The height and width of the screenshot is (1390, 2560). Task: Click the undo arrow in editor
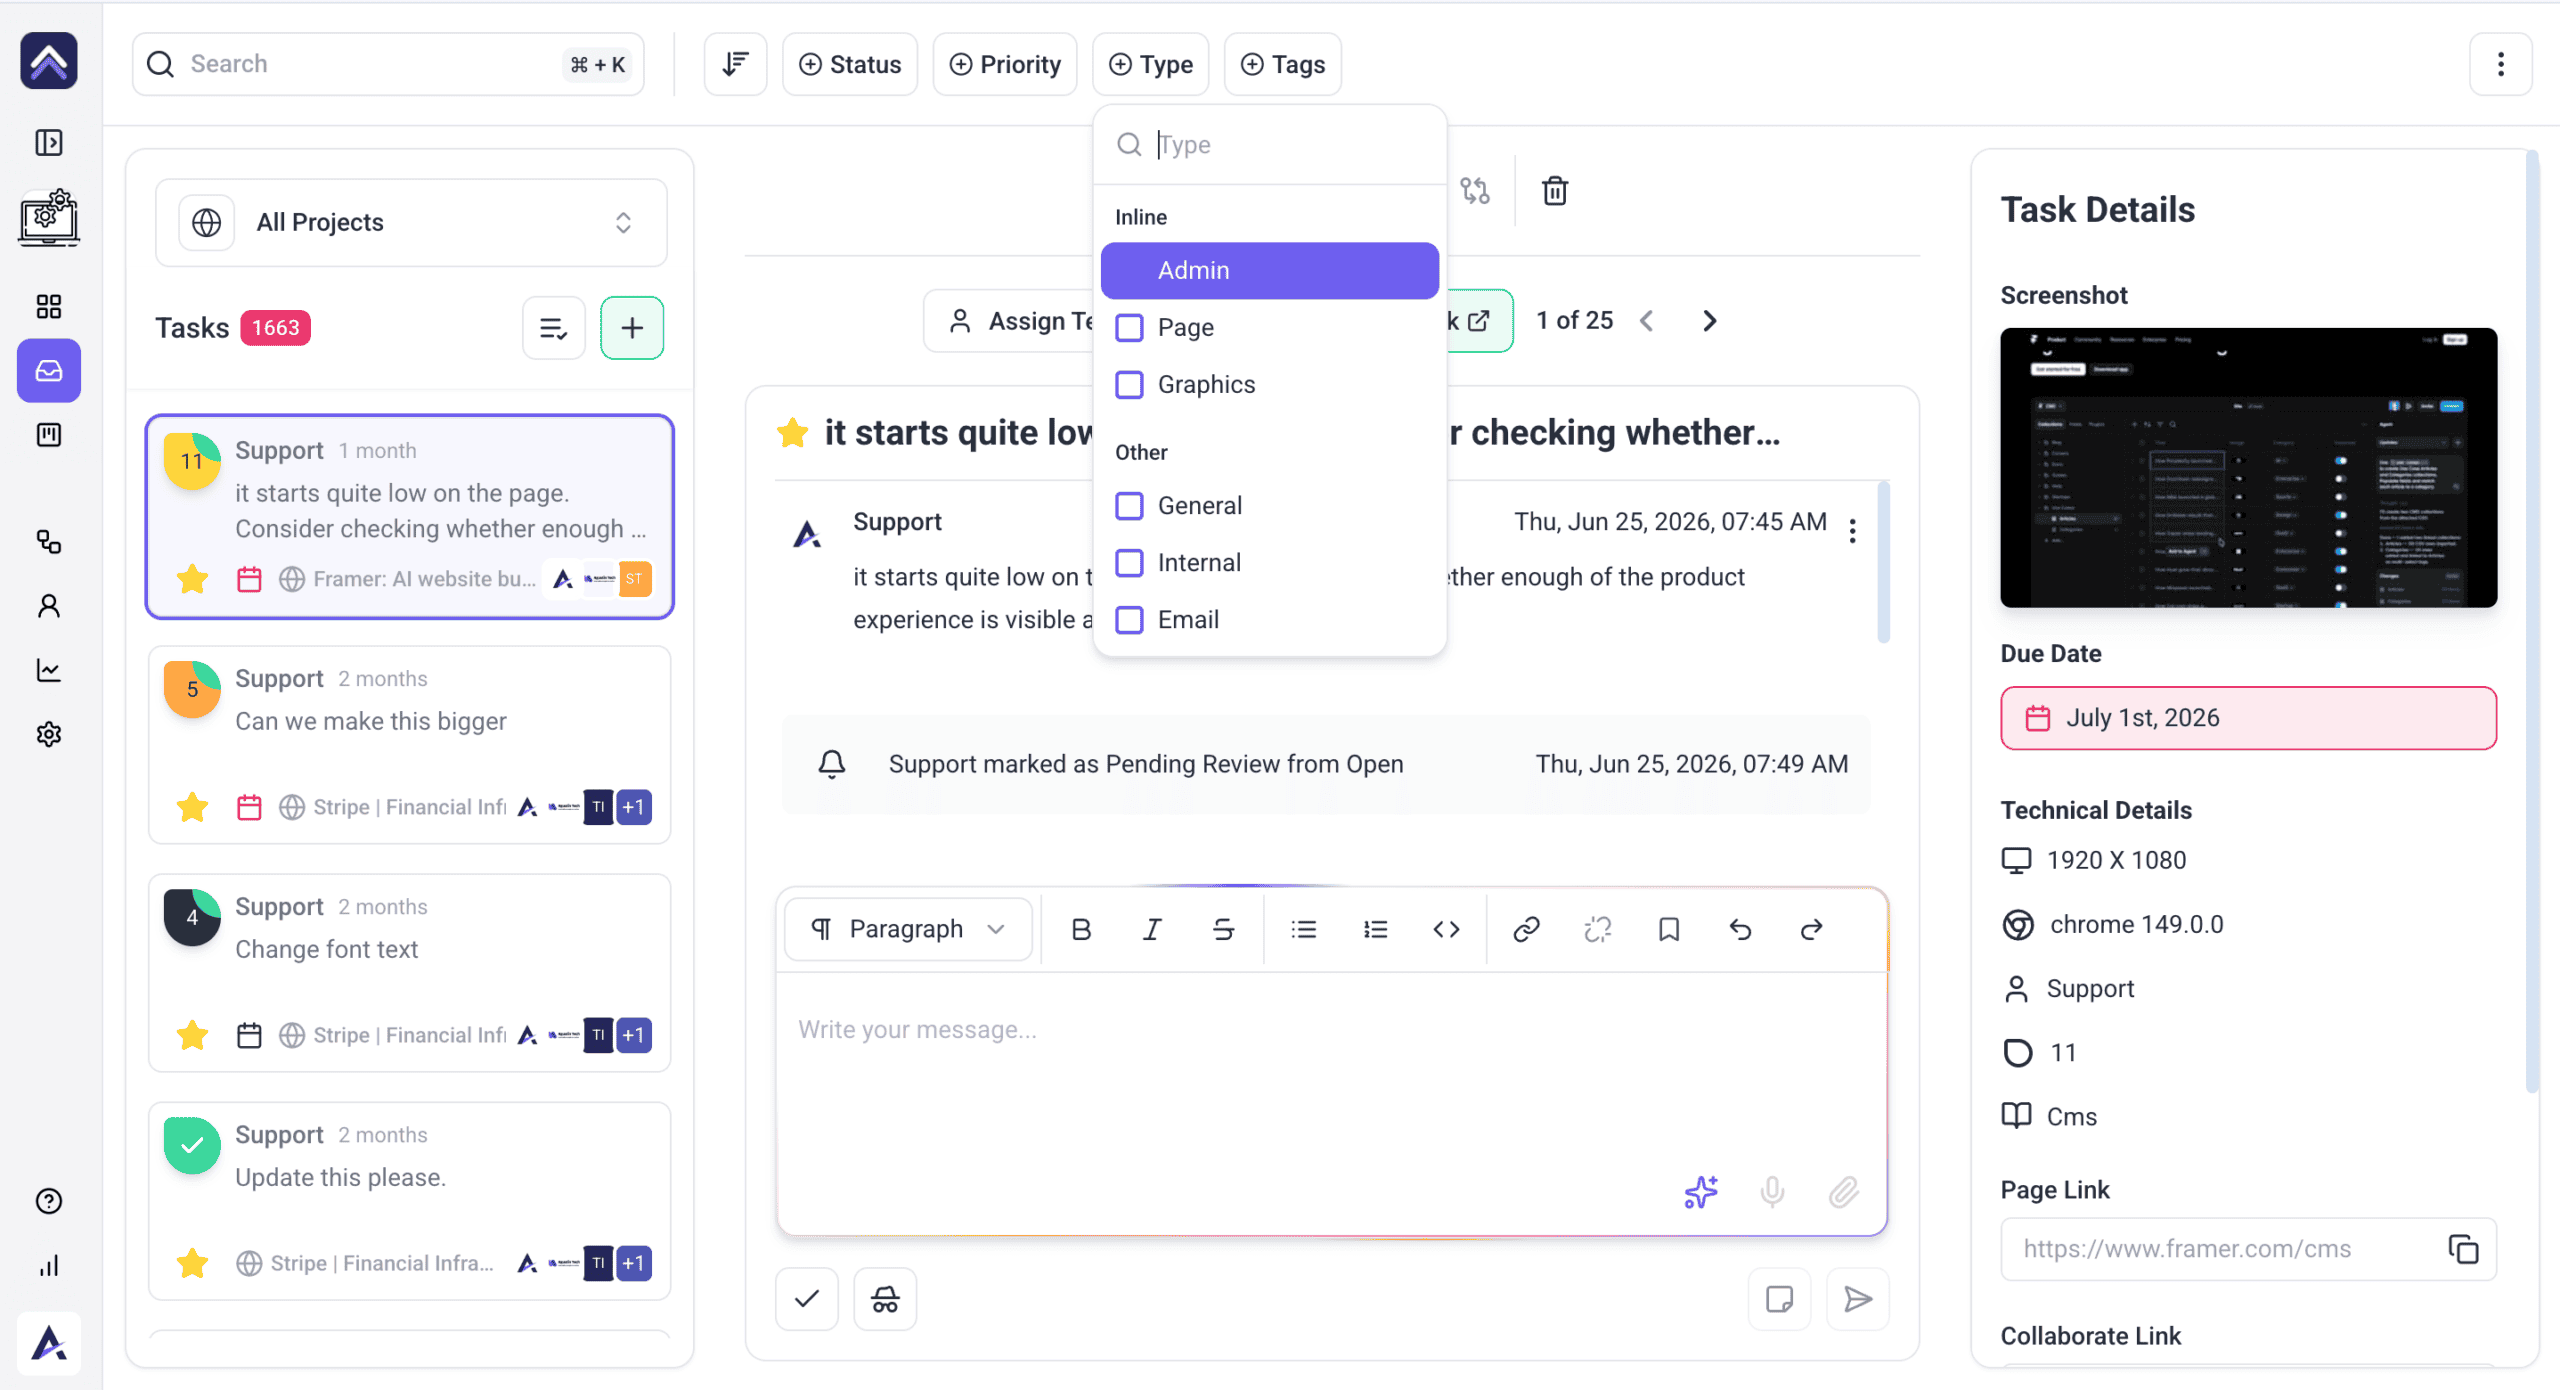(x=1740, y=930)
